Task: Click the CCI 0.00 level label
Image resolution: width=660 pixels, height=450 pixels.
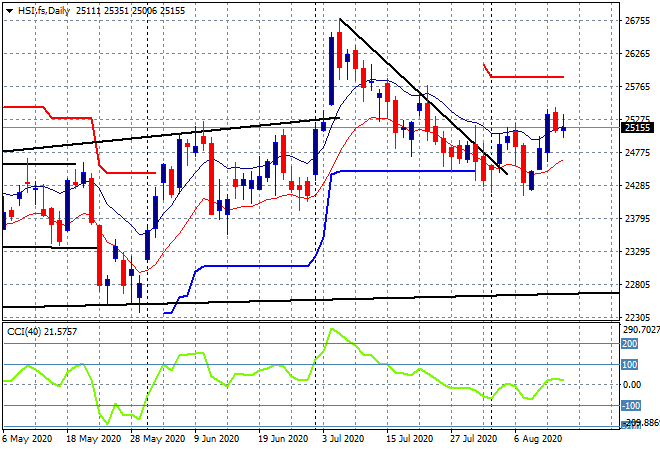Action: tap(632, 384)
